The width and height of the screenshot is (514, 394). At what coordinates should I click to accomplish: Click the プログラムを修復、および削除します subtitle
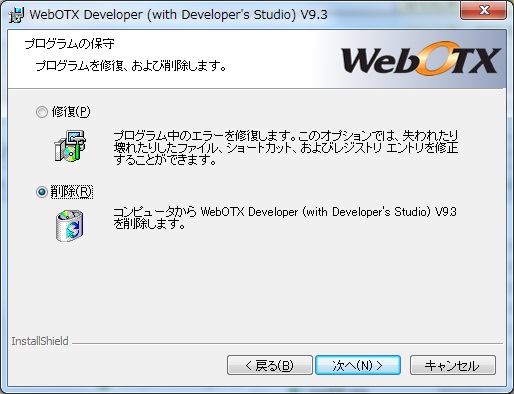coord(131,66)
